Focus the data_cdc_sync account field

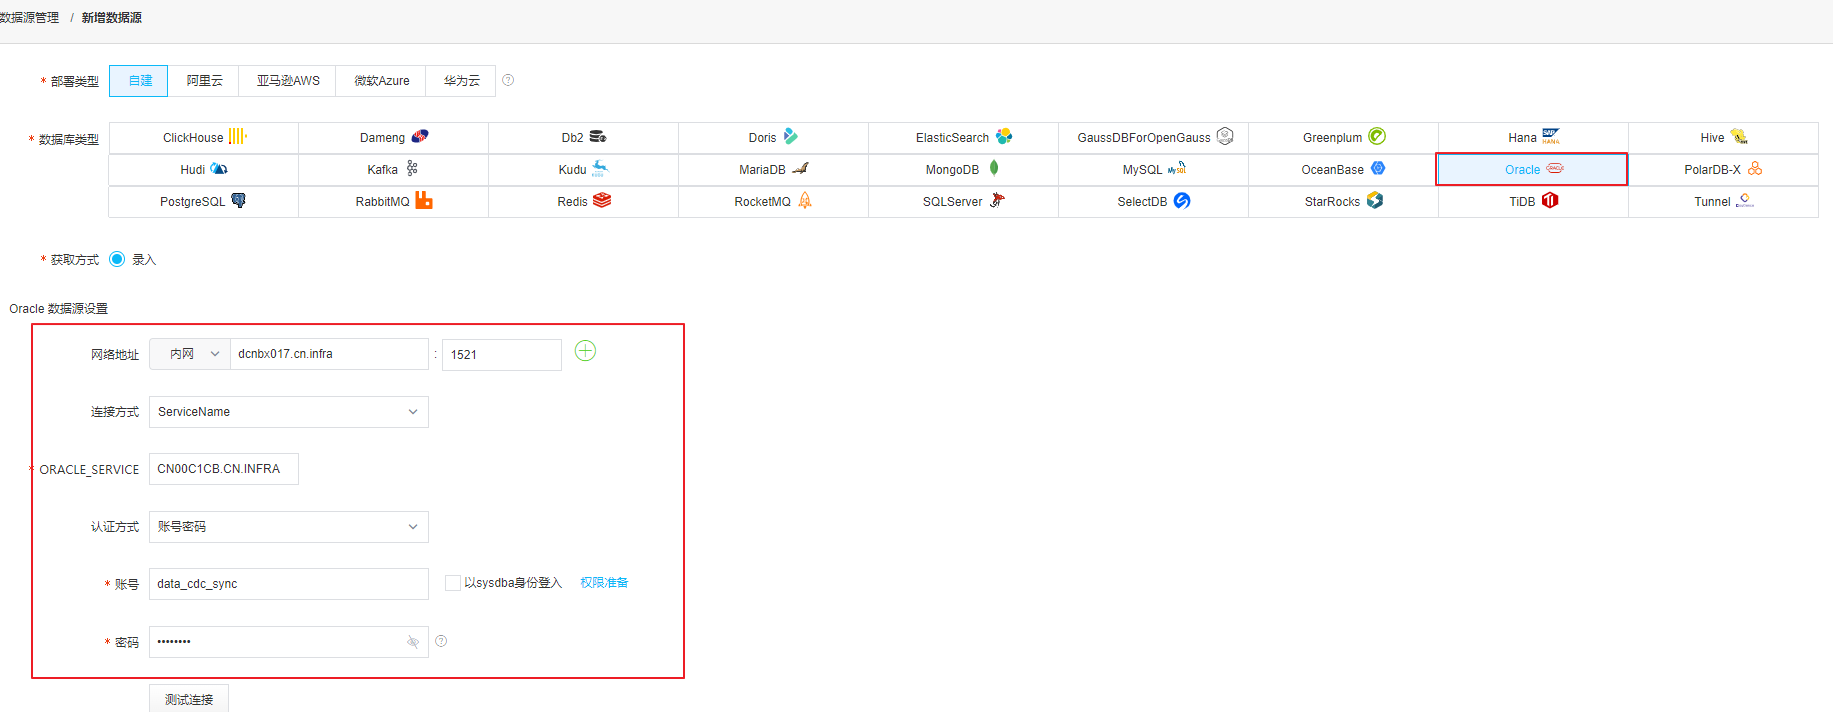coord(289,584)
